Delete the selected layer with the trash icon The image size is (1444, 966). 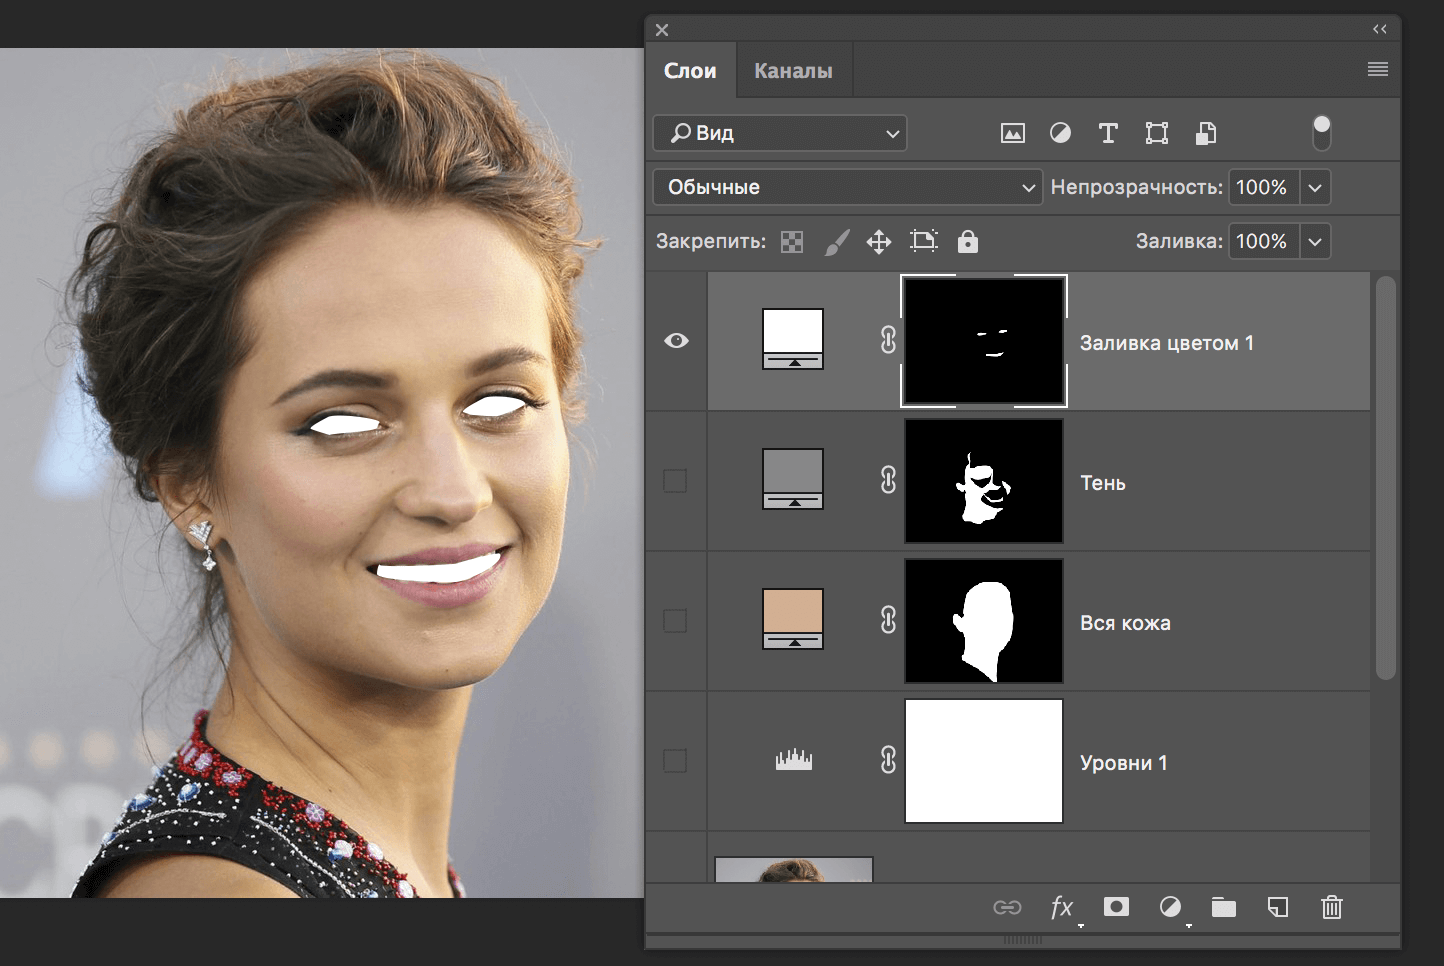[x=1331, y=908]
